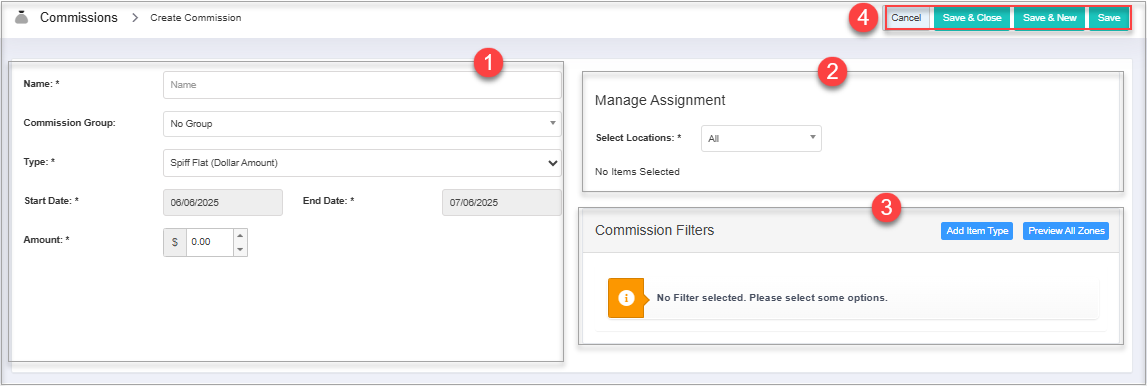1147x386 pixels.
Task: Open the End Date field
Action: click(502, 203)
